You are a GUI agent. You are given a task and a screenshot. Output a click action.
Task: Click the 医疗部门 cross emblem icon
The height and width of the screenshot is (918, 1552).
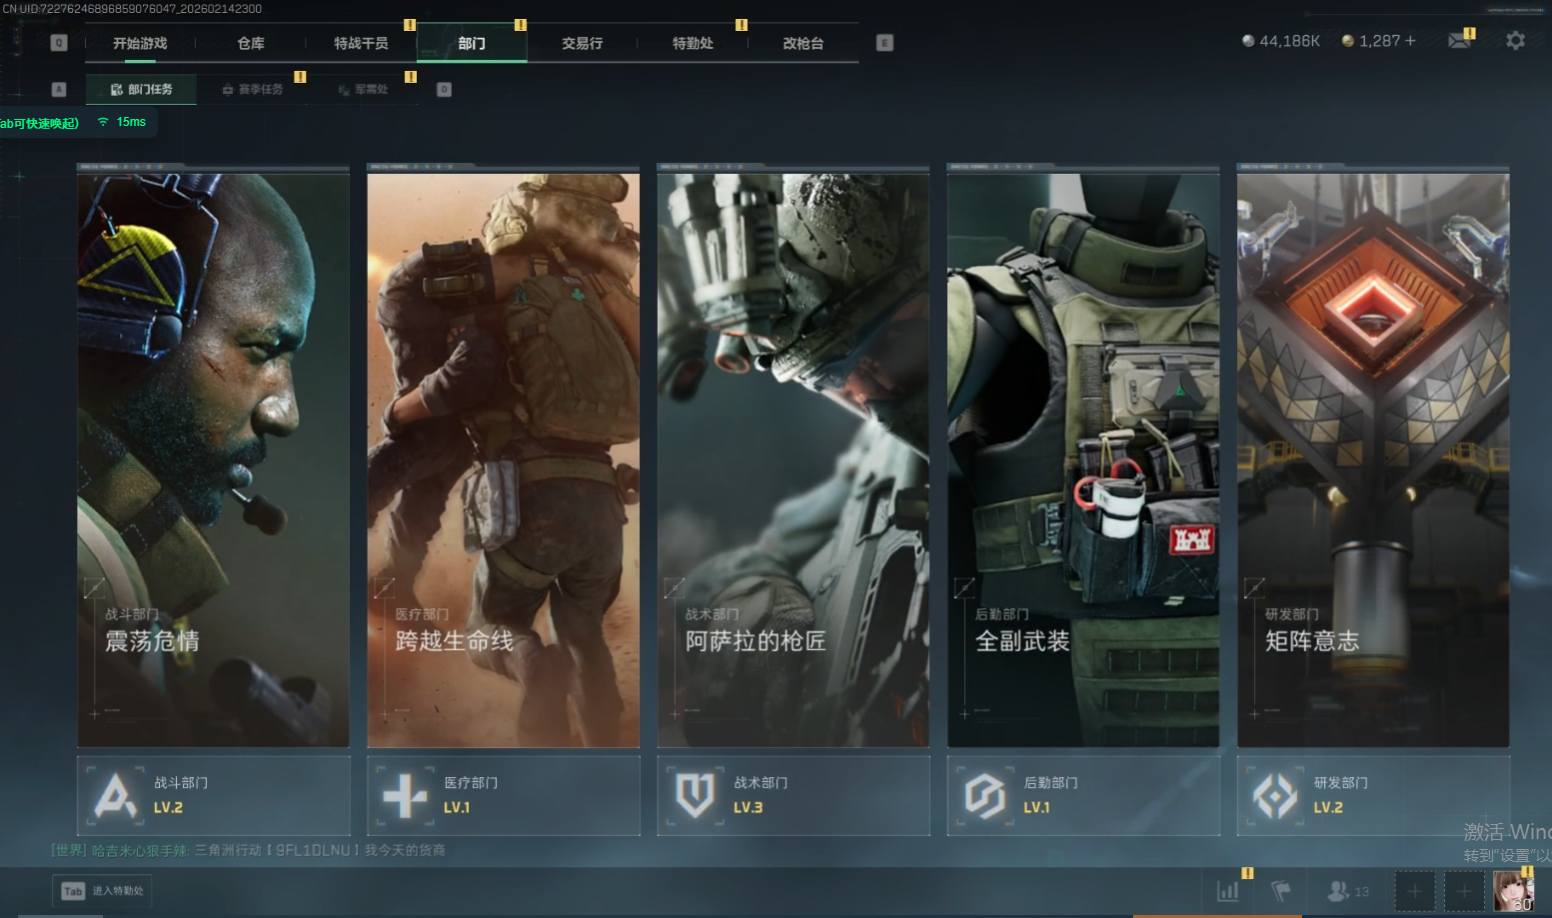(405, 796)
